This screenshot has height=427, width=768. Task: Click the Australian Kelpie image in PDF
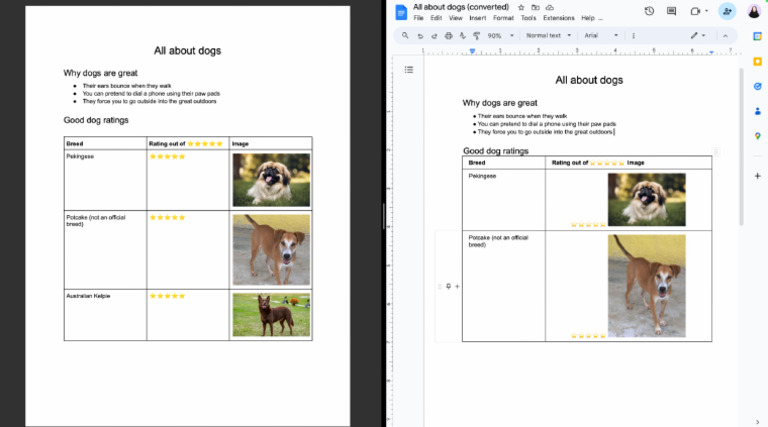click(271, 315)
